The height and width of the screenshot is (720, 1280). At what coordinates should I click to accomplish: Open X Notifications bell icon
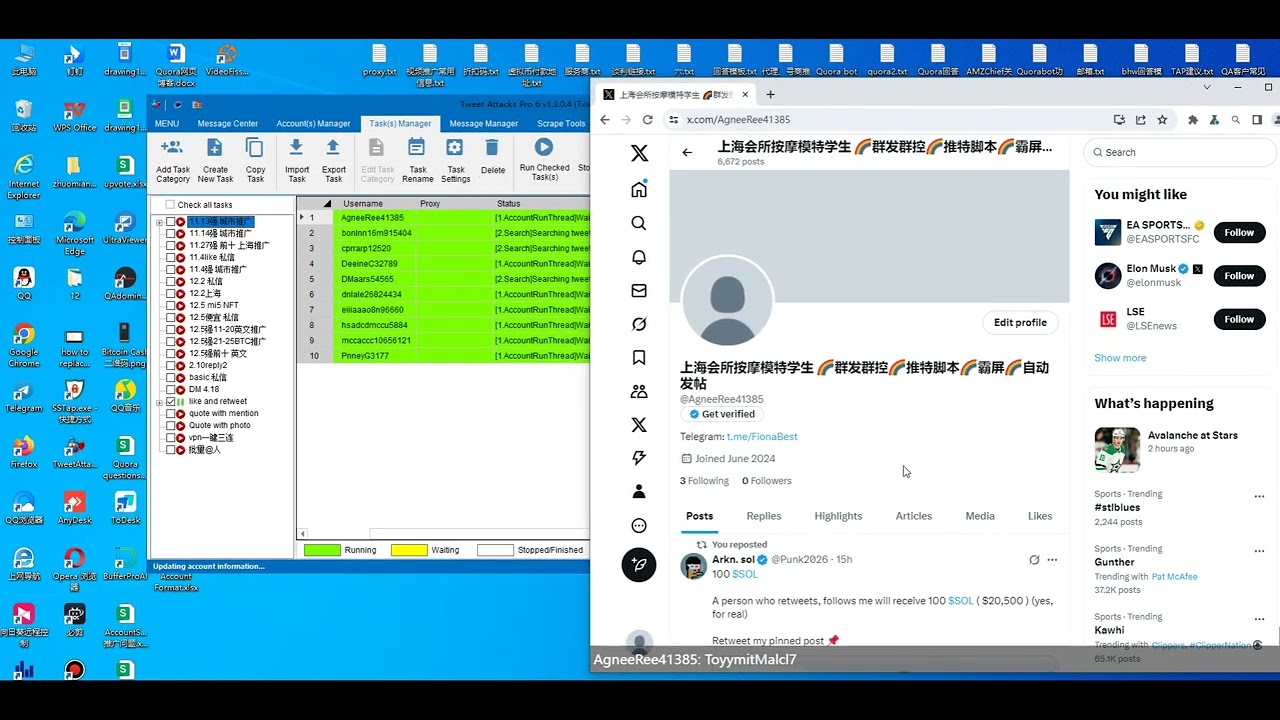639,257
